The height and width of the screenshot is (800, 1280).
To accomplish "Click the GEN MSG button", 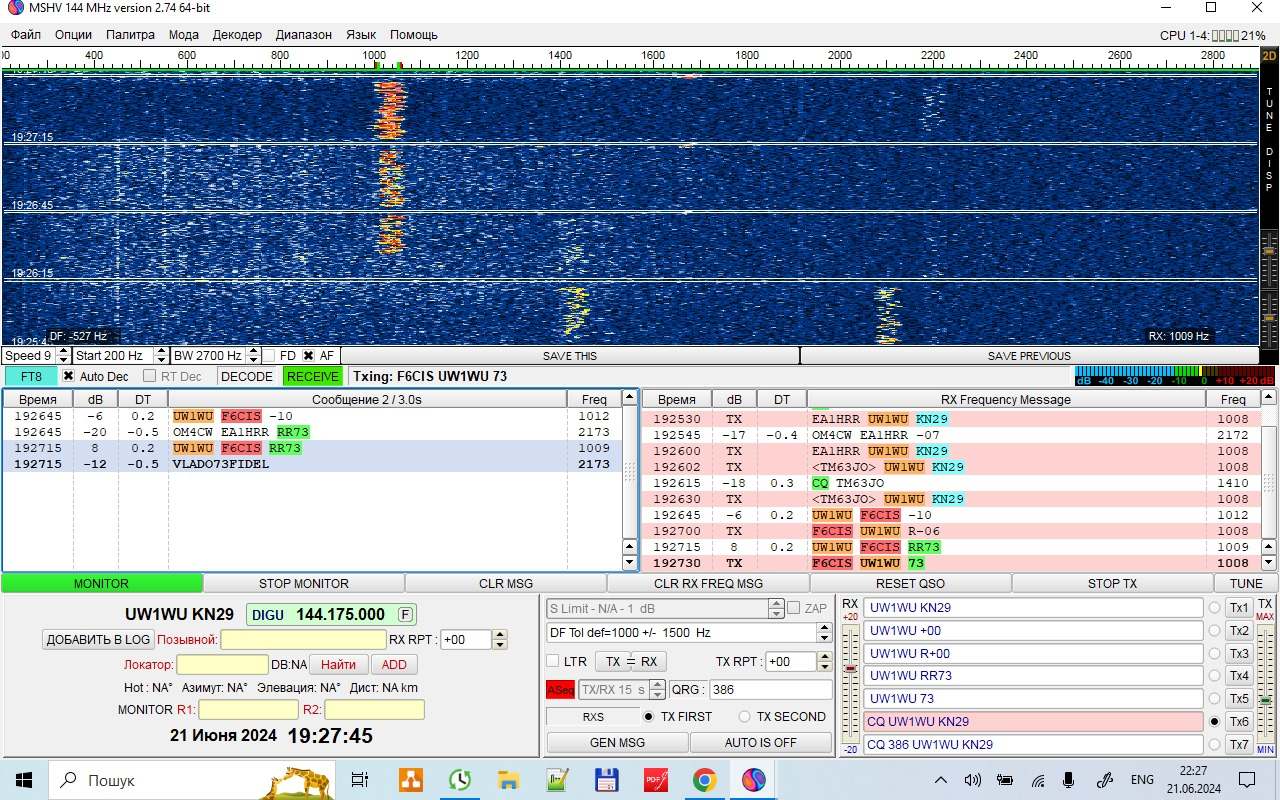I will (617, 742).
